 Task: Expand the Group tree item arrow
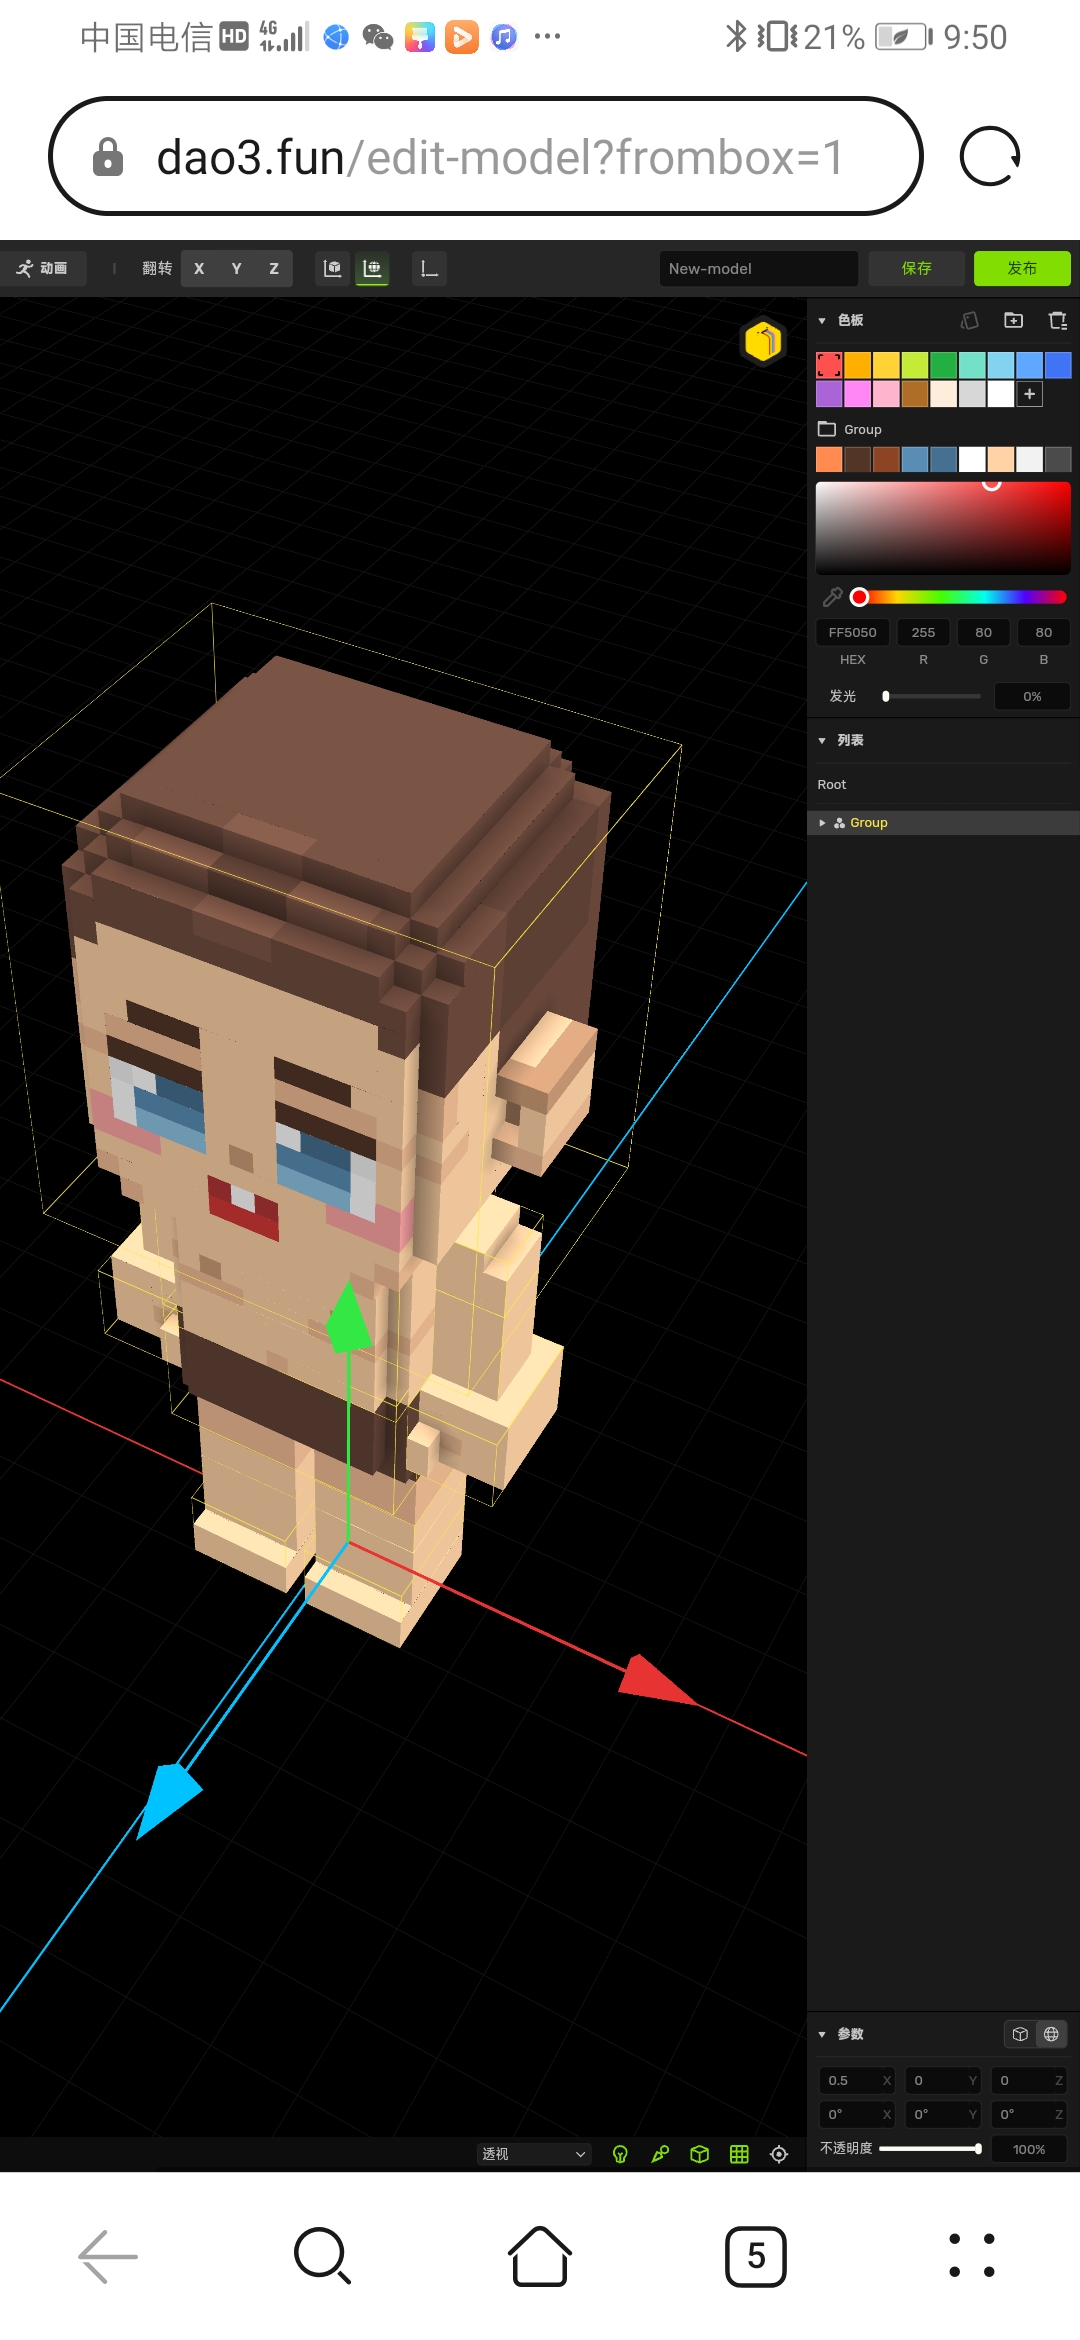pos(822,823)
